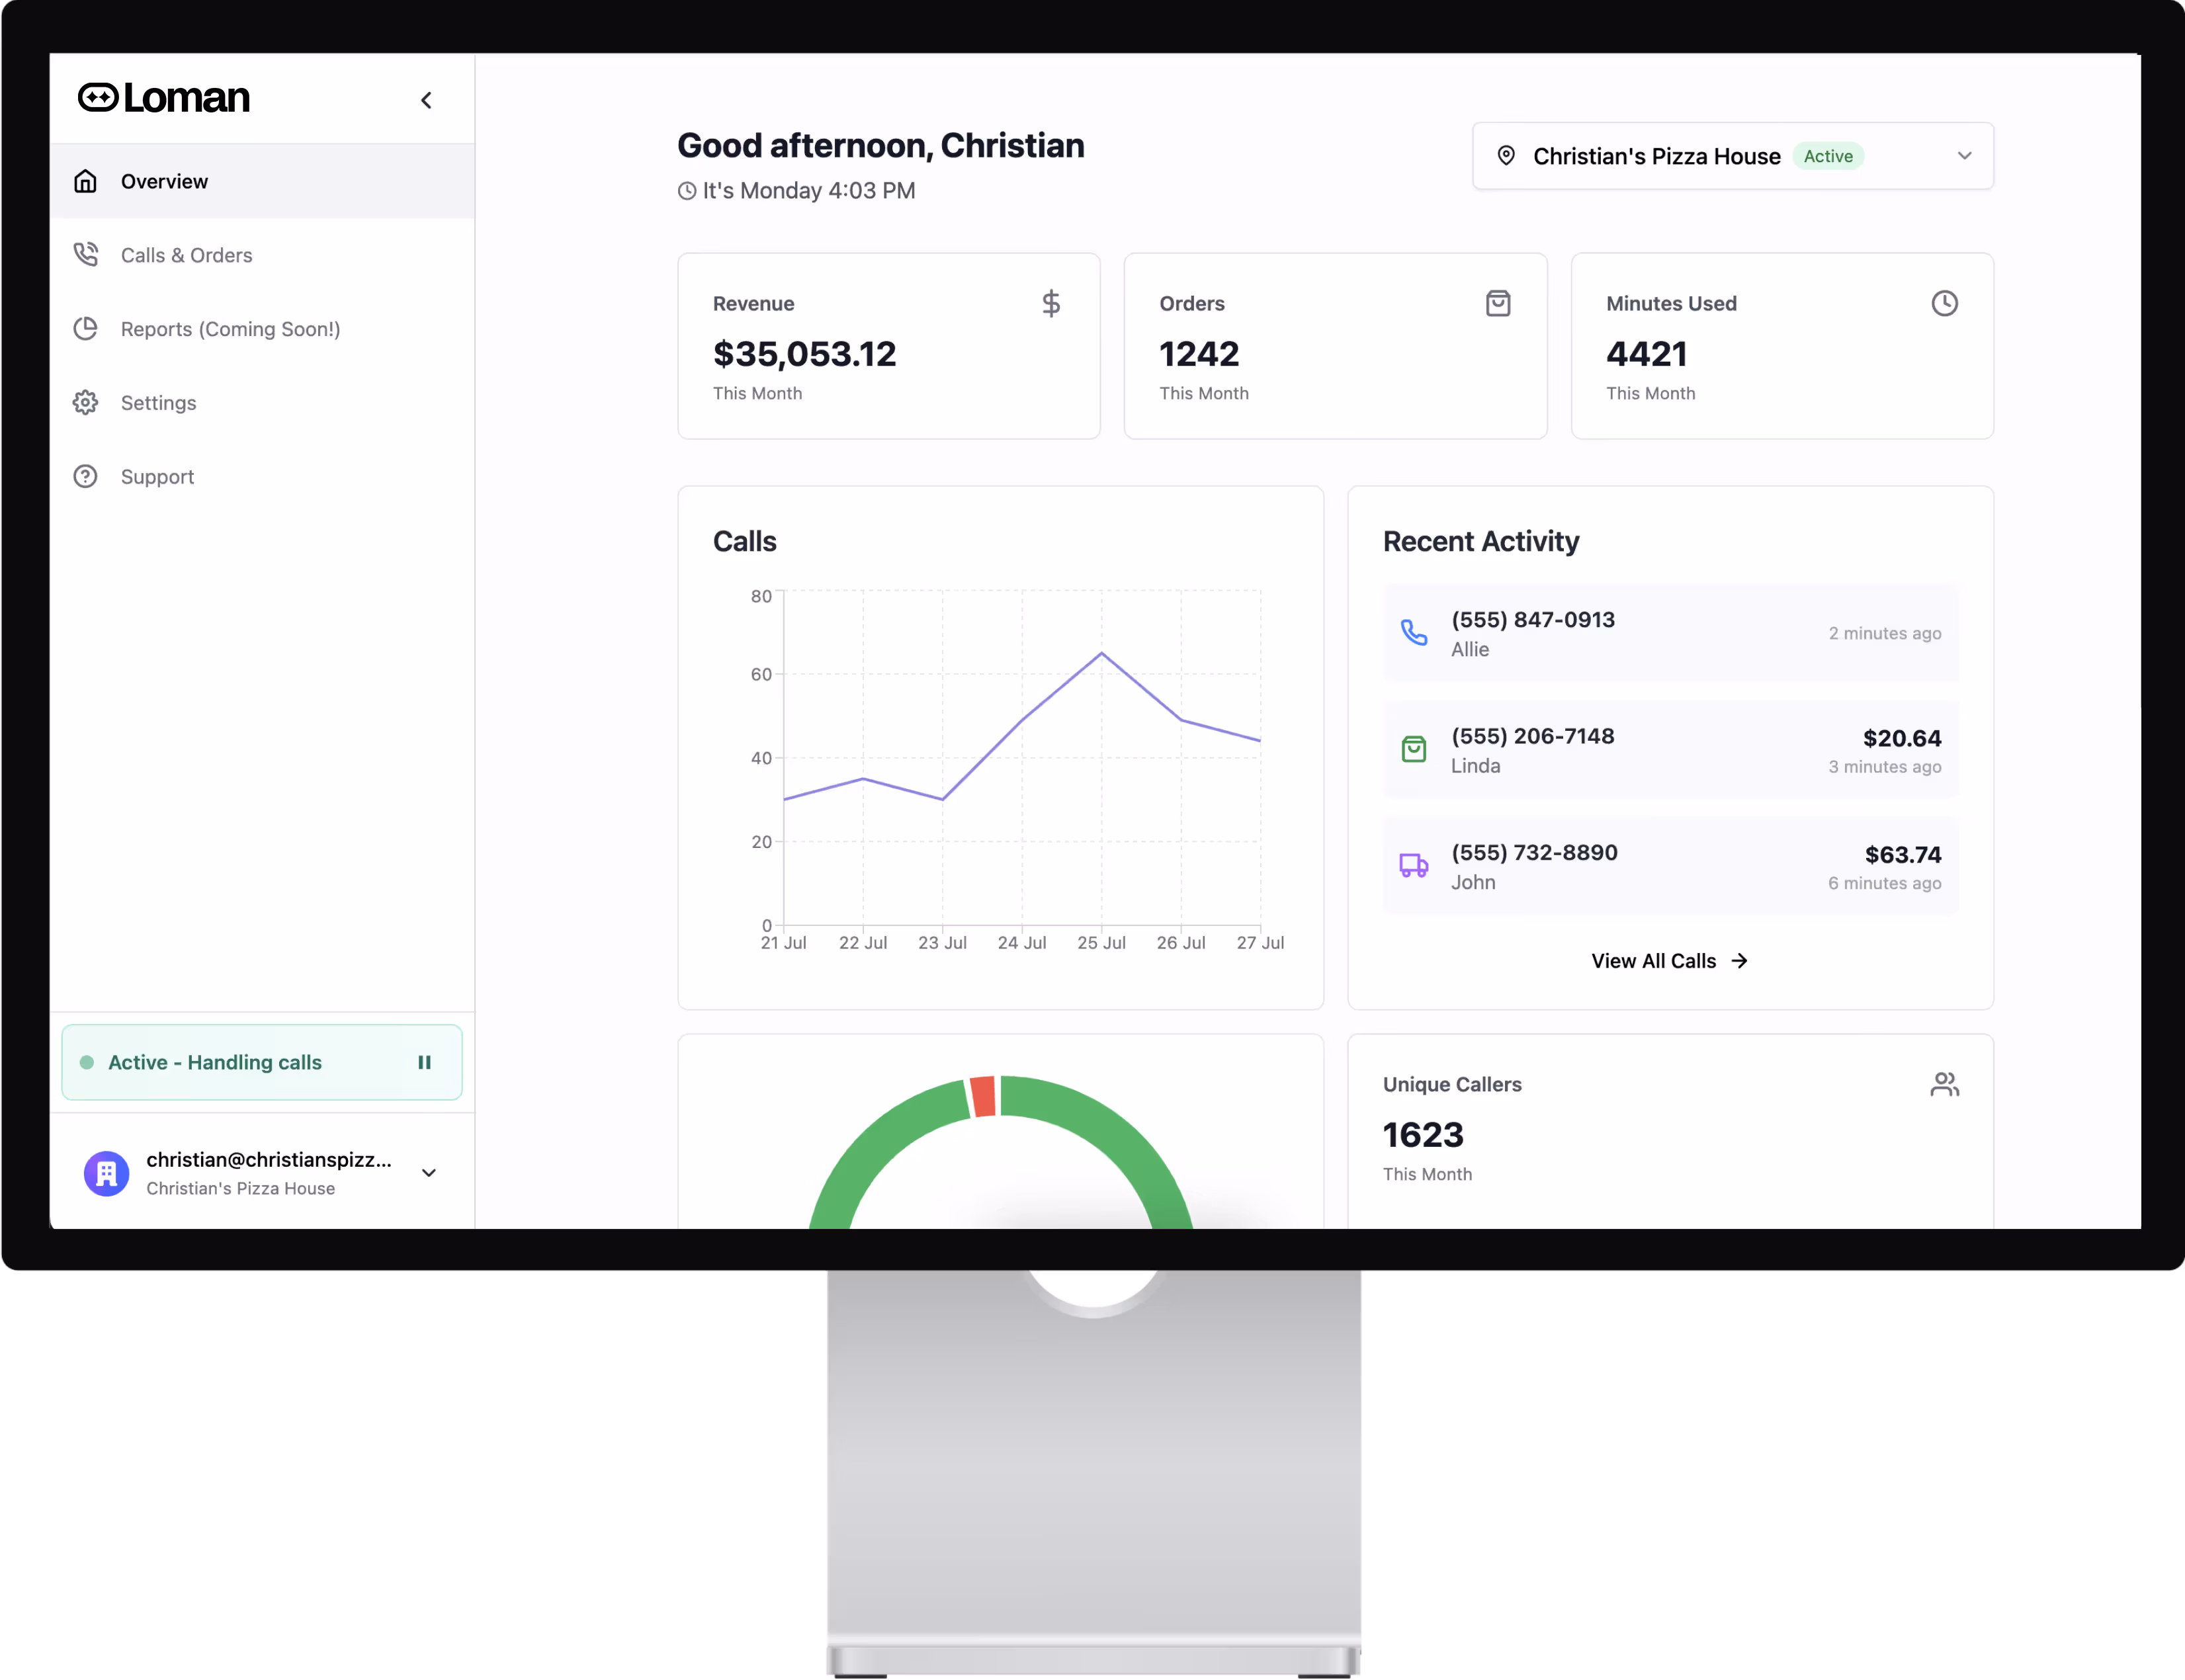This screenshot has width=2185, height=1680.
Task: Open the call from (555) 847-0913 Allie
Action: pyautogui.click(x=1671, y=634)
